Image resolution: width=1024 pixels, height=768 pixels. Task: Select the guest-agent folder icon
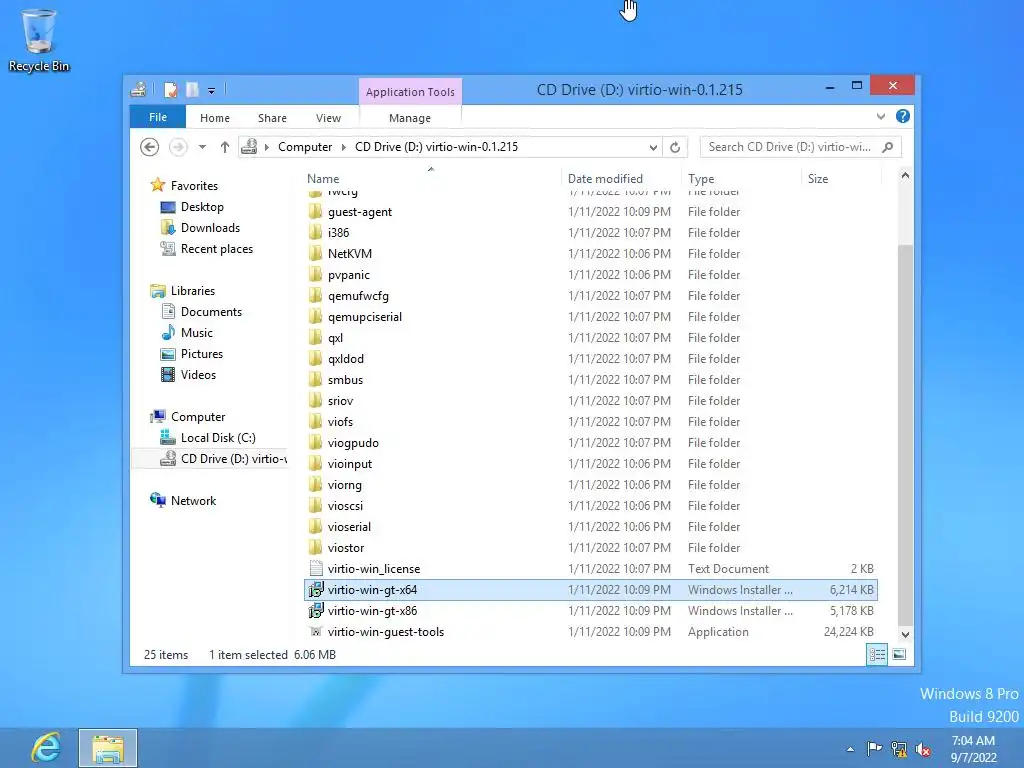pos(315,212)
